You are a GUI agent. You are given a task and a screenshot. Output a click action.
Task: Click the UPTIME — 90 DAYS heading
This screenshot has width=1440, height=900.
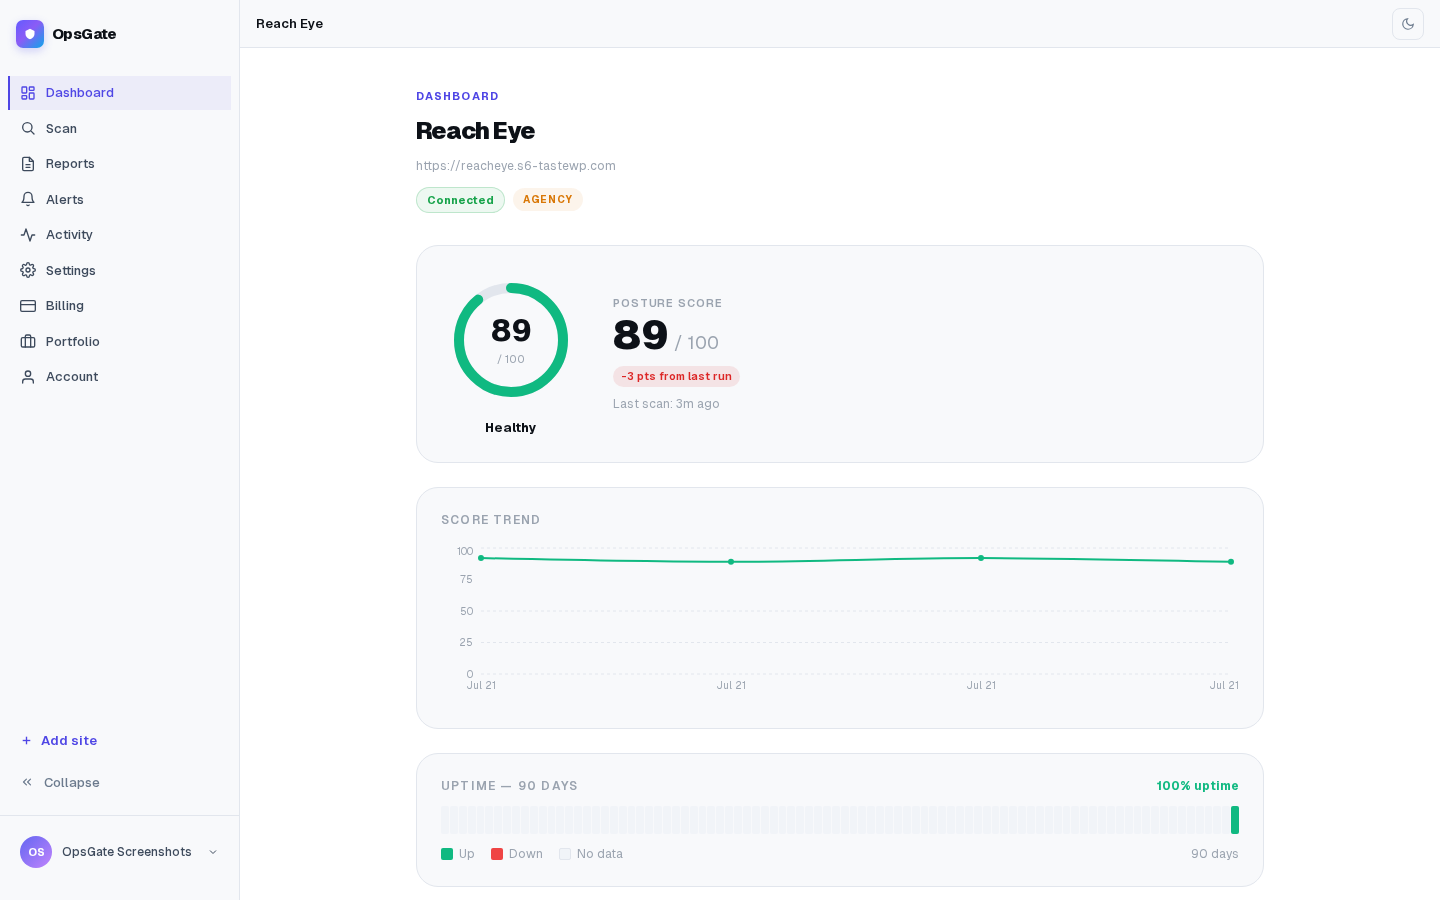pos(509,786)
